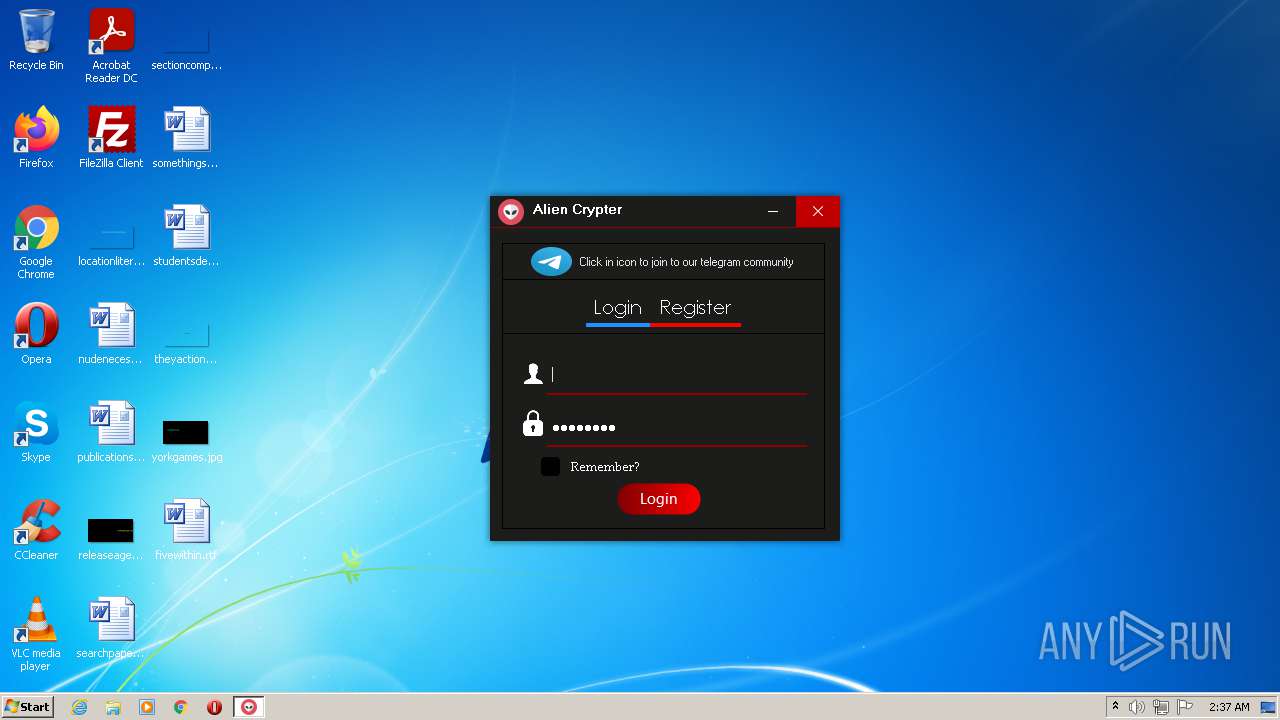Click the Show desktop button
This screenshot has width=1280, height=720.
(1270, 707)
